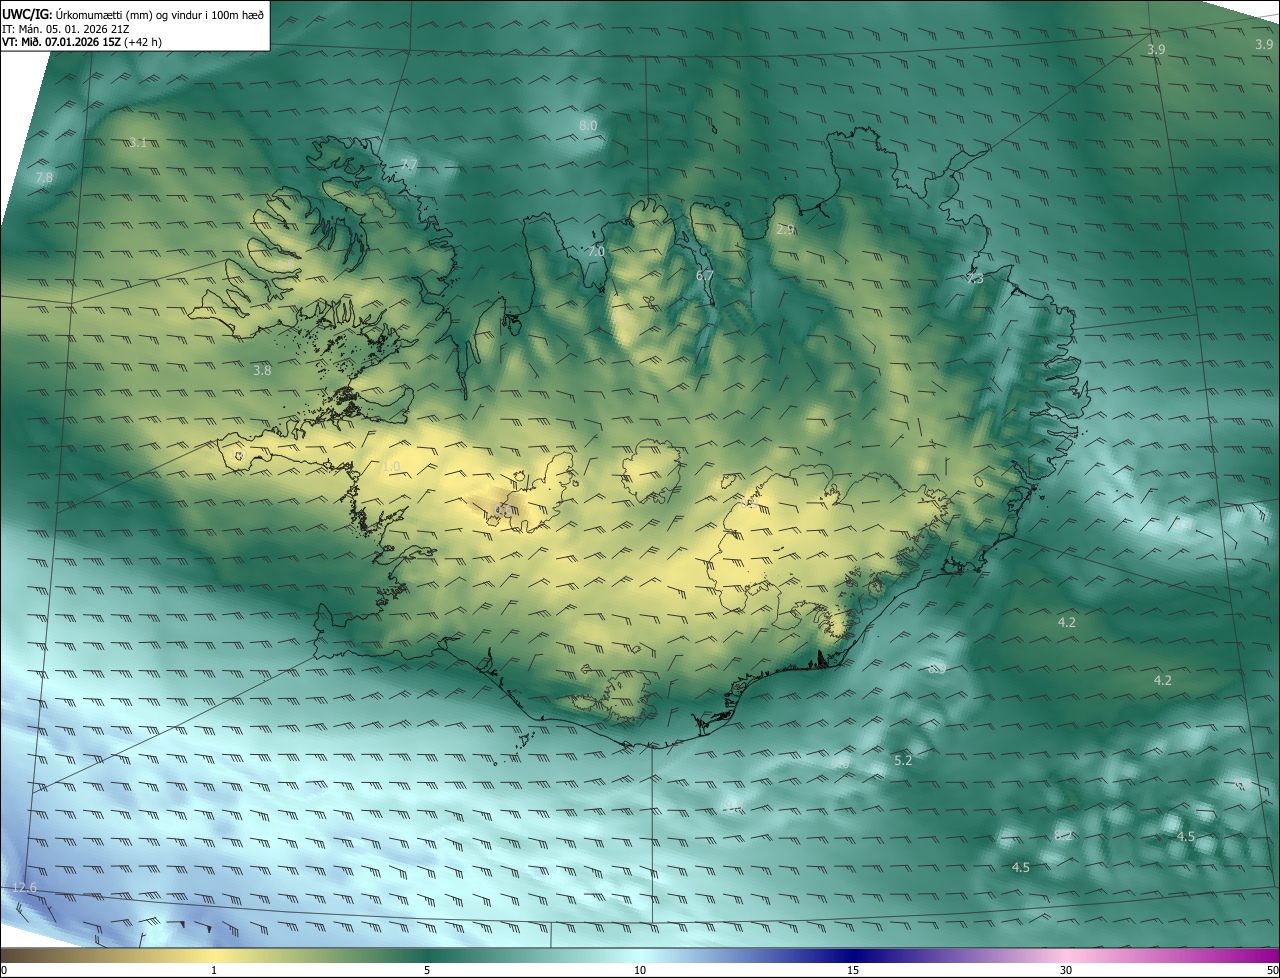This screenshot has height=978, width=1280.
Task: Click the 12.6 value on the map
Action: tap(24, 888)
